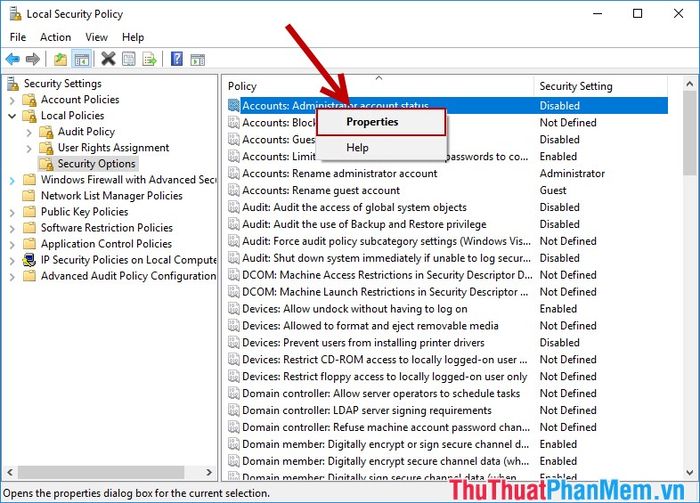Click the Local Security Policy title bar icon
The width and height of the screenshot is (700, 503).
pos(15,14)
